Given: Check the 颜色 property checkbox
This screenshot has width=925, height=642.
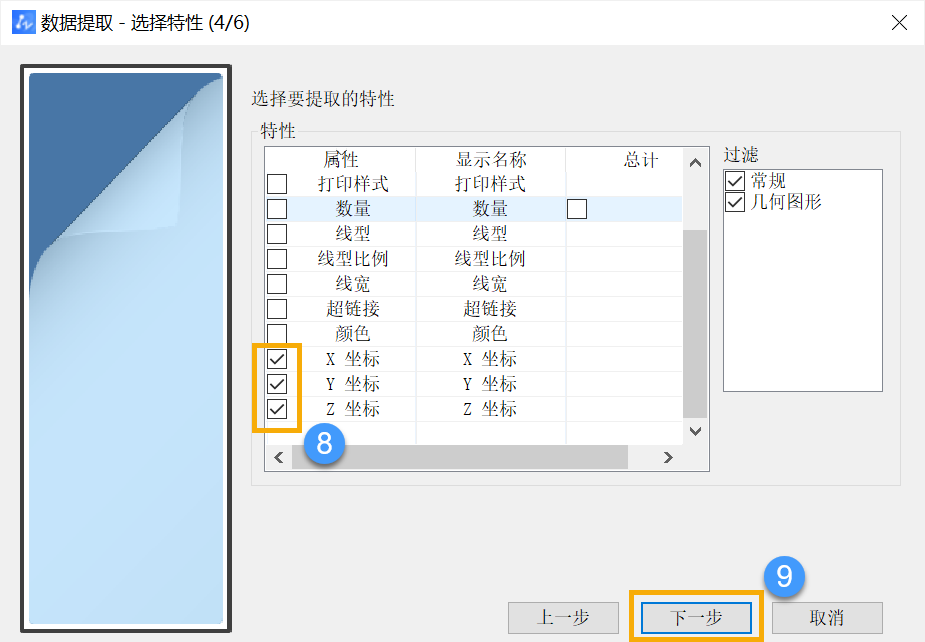Looking at the screenshot, I should [277, 333].
